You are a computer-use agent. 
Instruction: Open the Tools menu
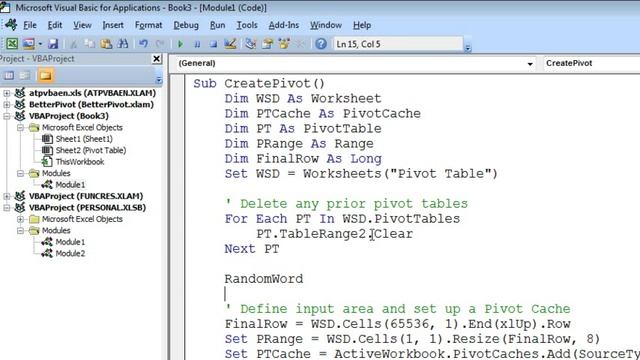pos(247,25)
